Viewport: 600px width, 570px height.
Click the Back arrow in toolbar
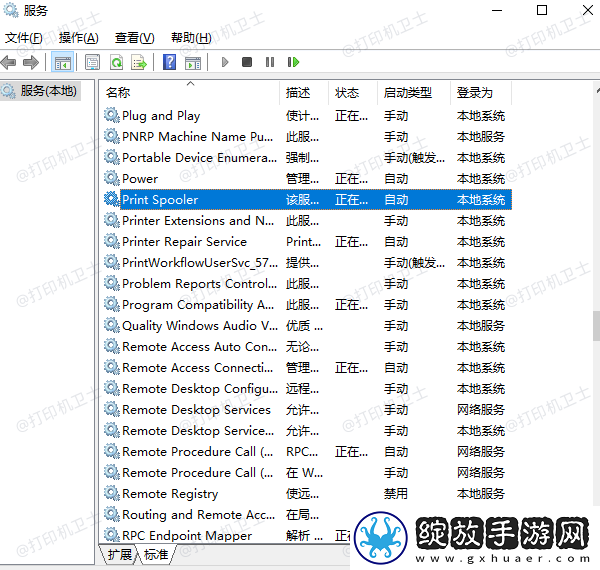[x=8, y=62]
